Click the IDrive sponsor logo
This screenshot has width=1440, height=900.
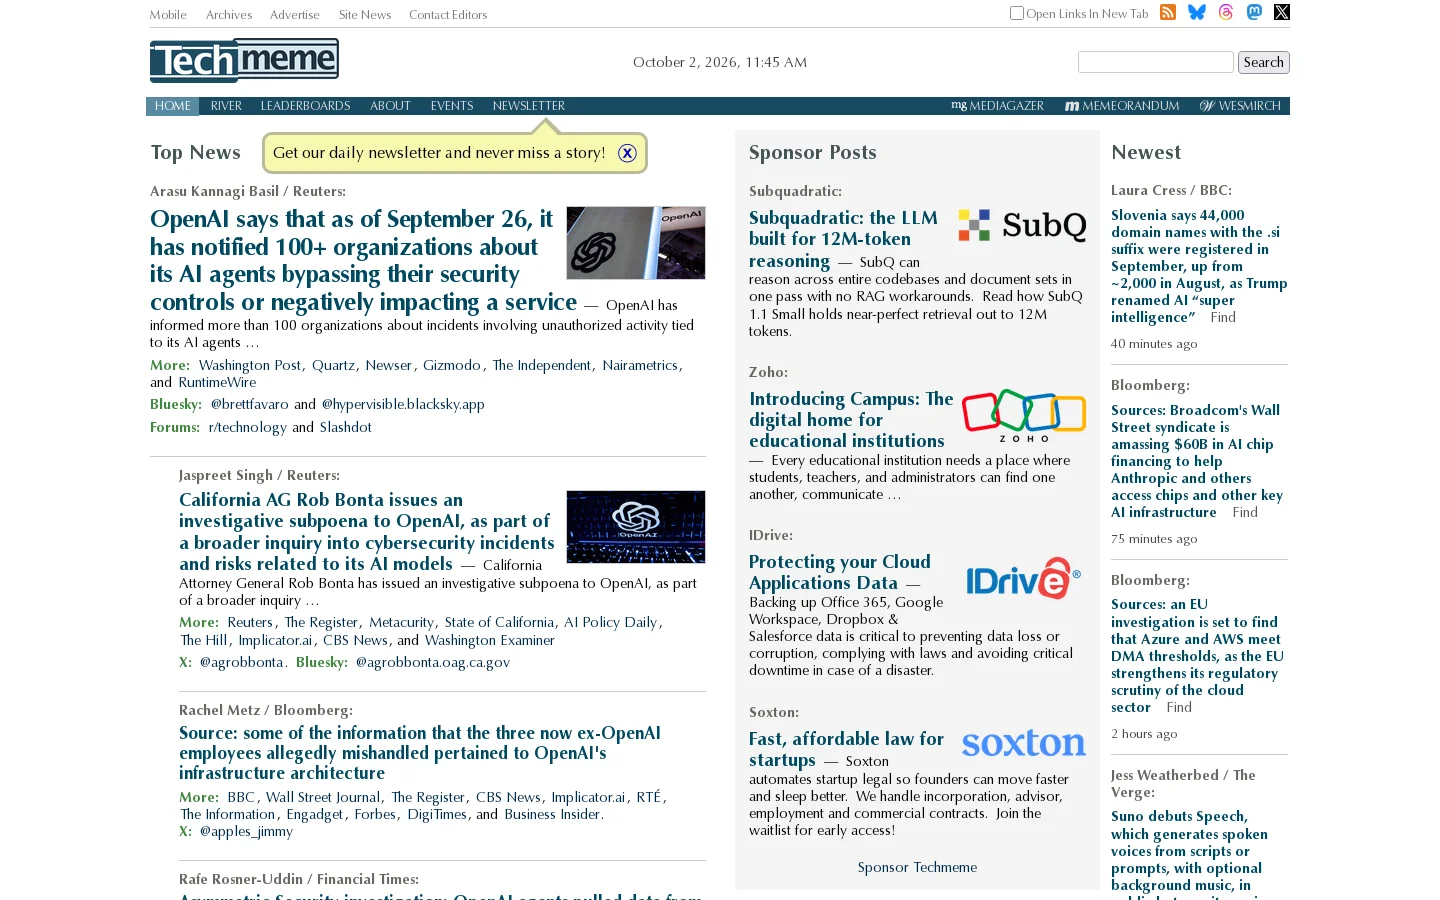click(x=1024, y=578)
